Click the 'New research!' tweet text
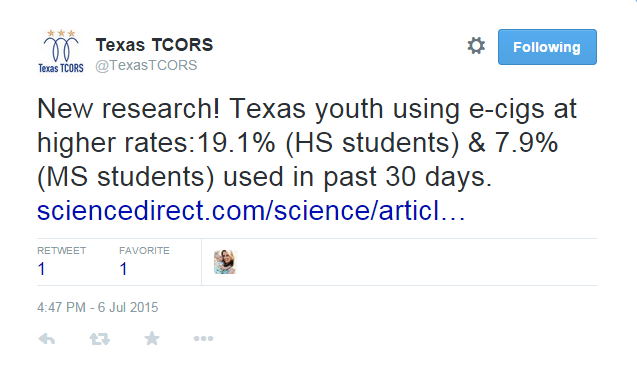Viewport: 637px width, 379px height. pos(129,109)
